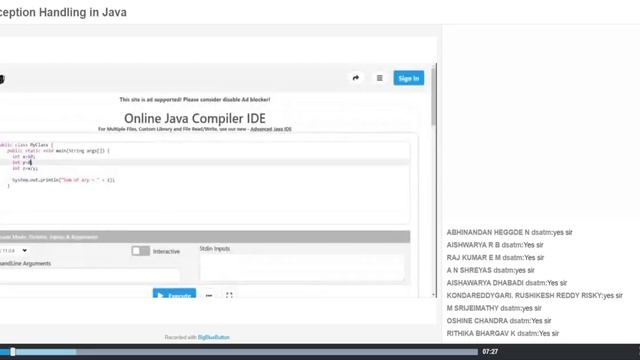
Task: Click the share arrow icon
Action: pos(356,78)
